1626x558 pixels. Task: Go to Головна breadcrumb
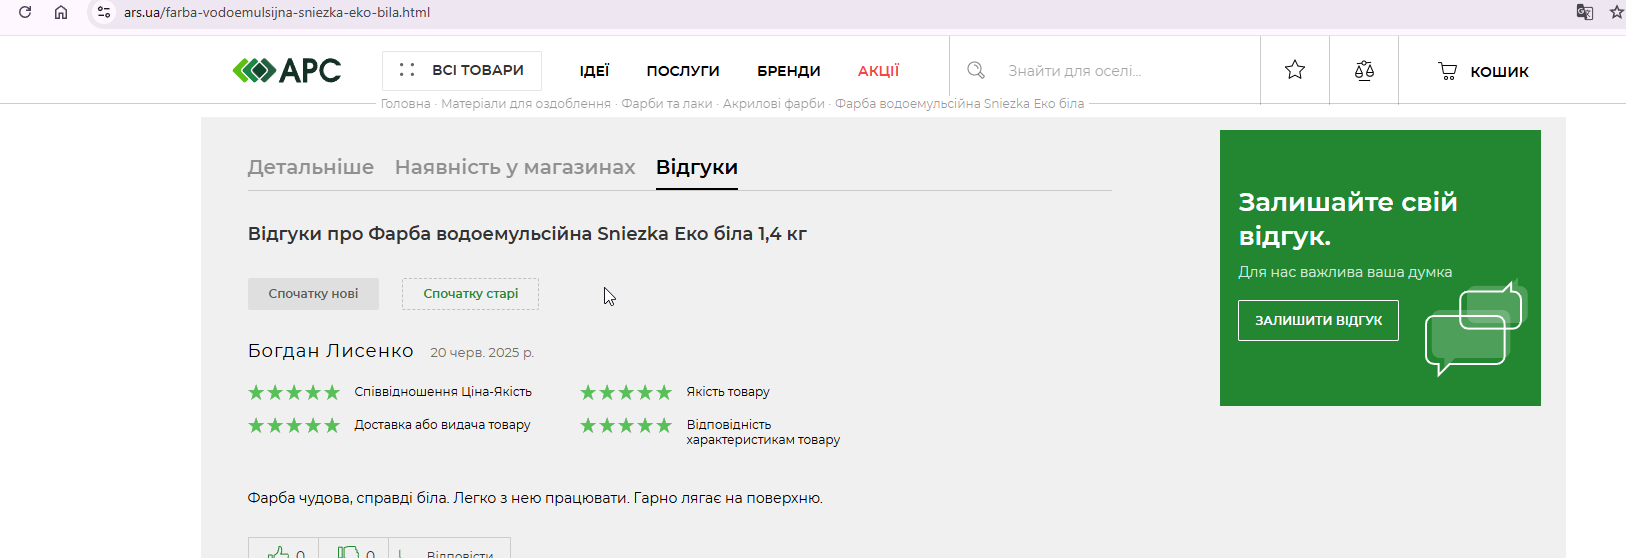405,104
